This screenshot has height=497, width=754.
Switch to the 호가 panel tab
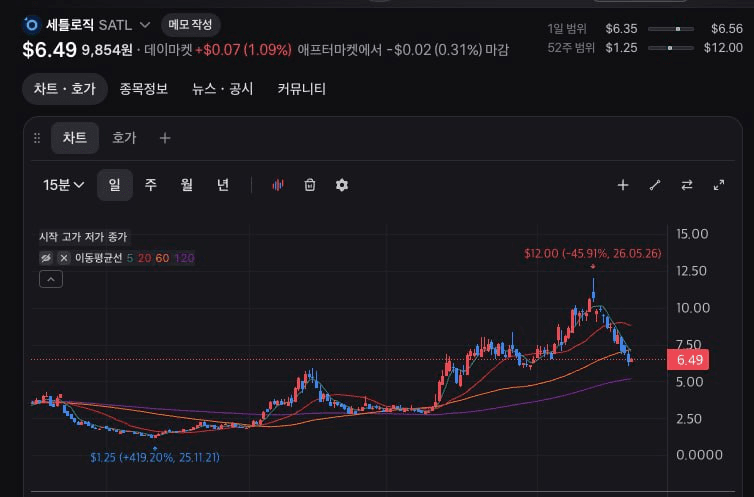pos(124,138)
